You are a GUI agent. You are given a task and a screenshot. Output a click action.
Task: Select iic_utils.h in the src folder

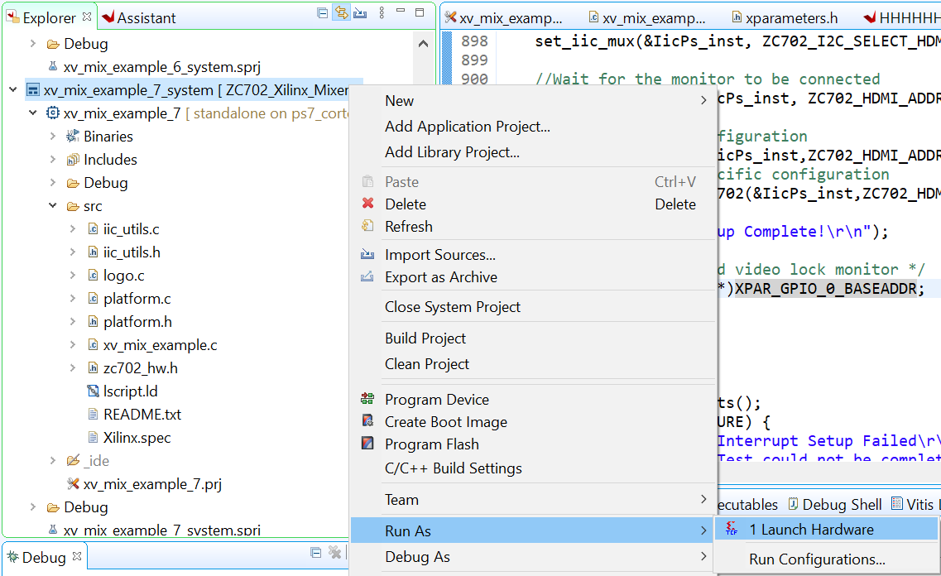click(131, 253)
